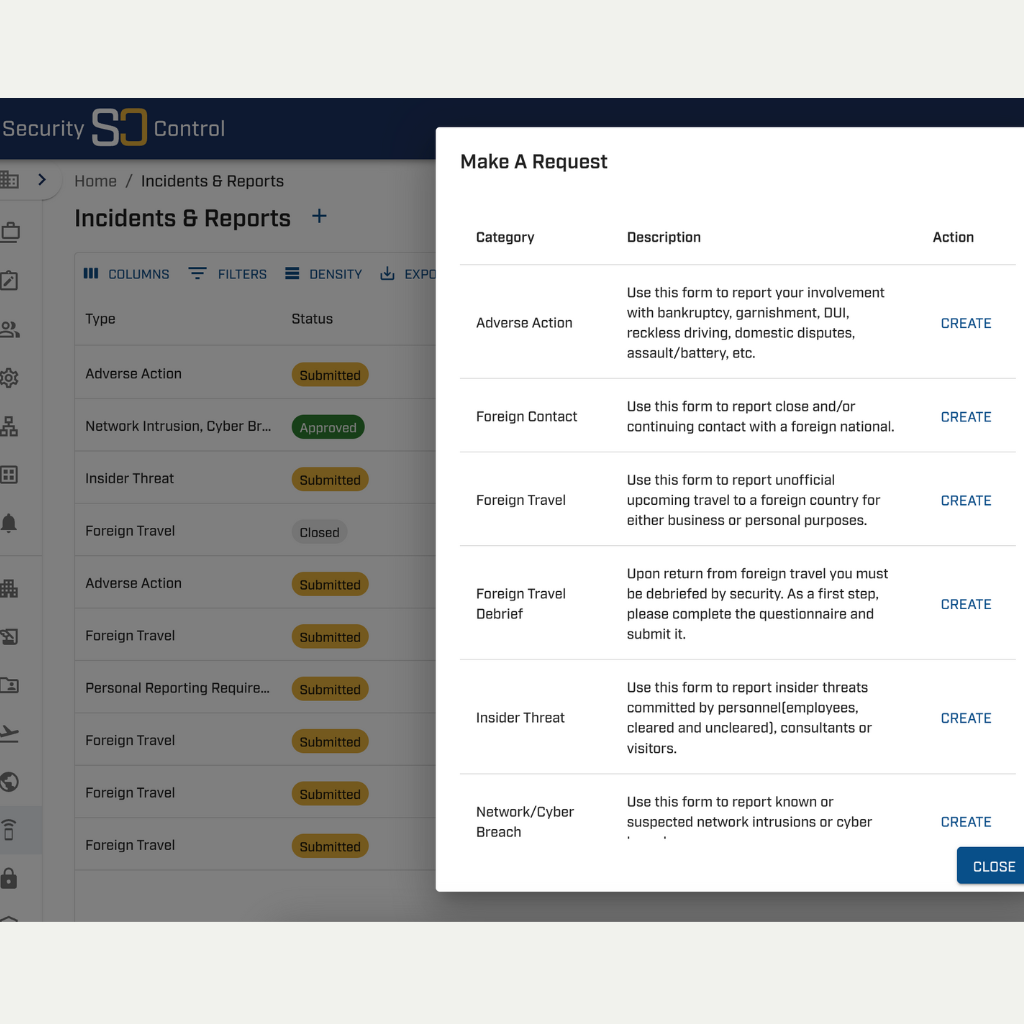
Task: Create a Foreign Travel Debrief request
Action: (965, 604)
